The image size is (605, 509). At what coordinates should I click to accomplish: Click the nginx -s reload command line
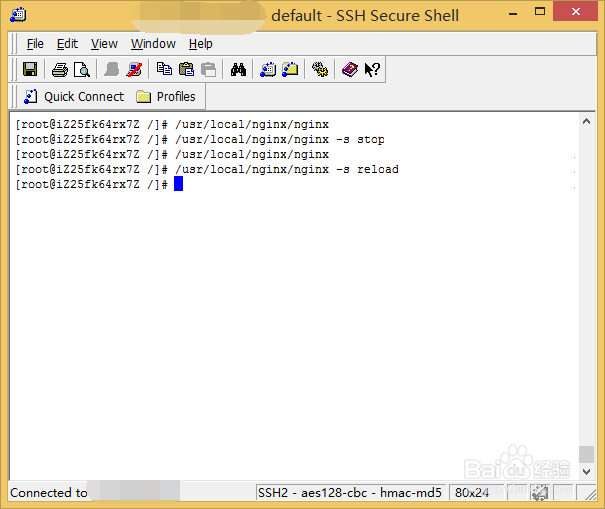[x=207, y=169]
